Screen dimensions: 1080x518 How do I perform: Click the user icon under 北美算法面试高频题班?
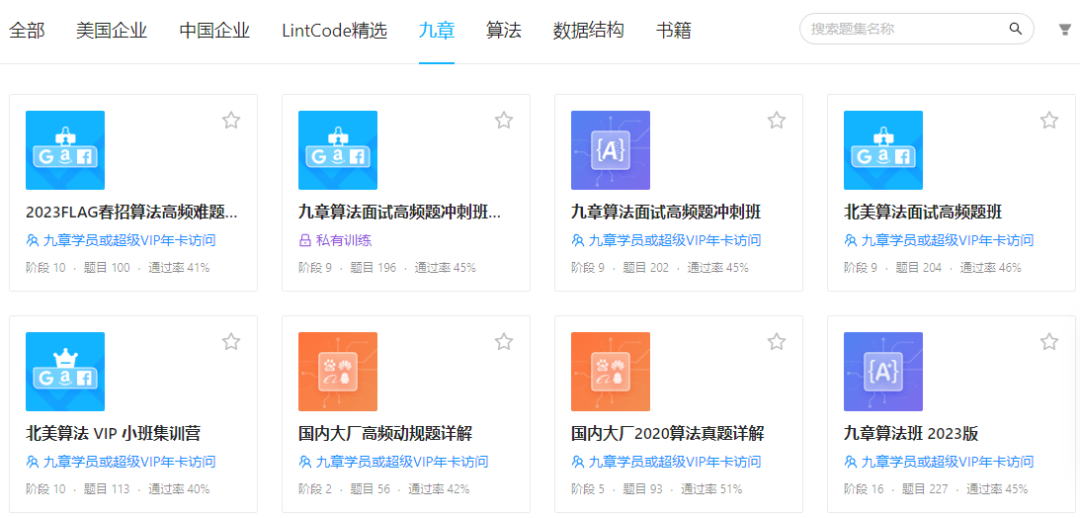851,240
